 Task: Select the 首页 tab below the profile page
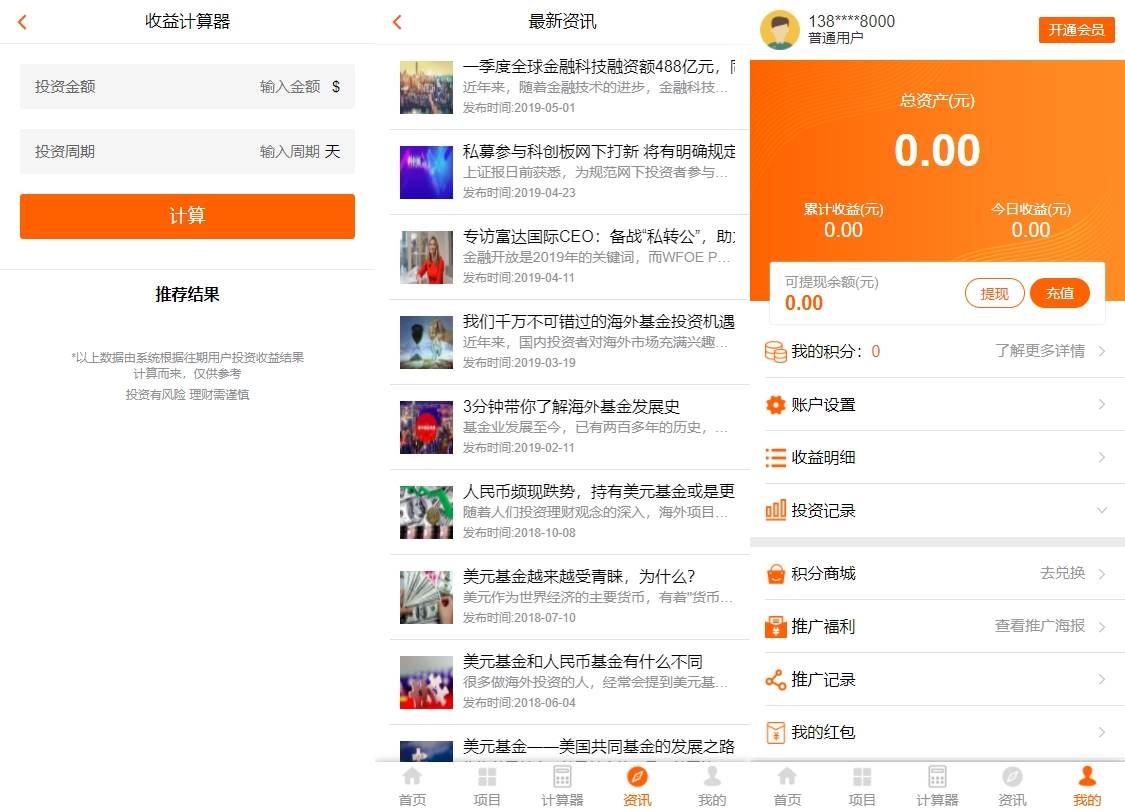[x=787, y=786]
